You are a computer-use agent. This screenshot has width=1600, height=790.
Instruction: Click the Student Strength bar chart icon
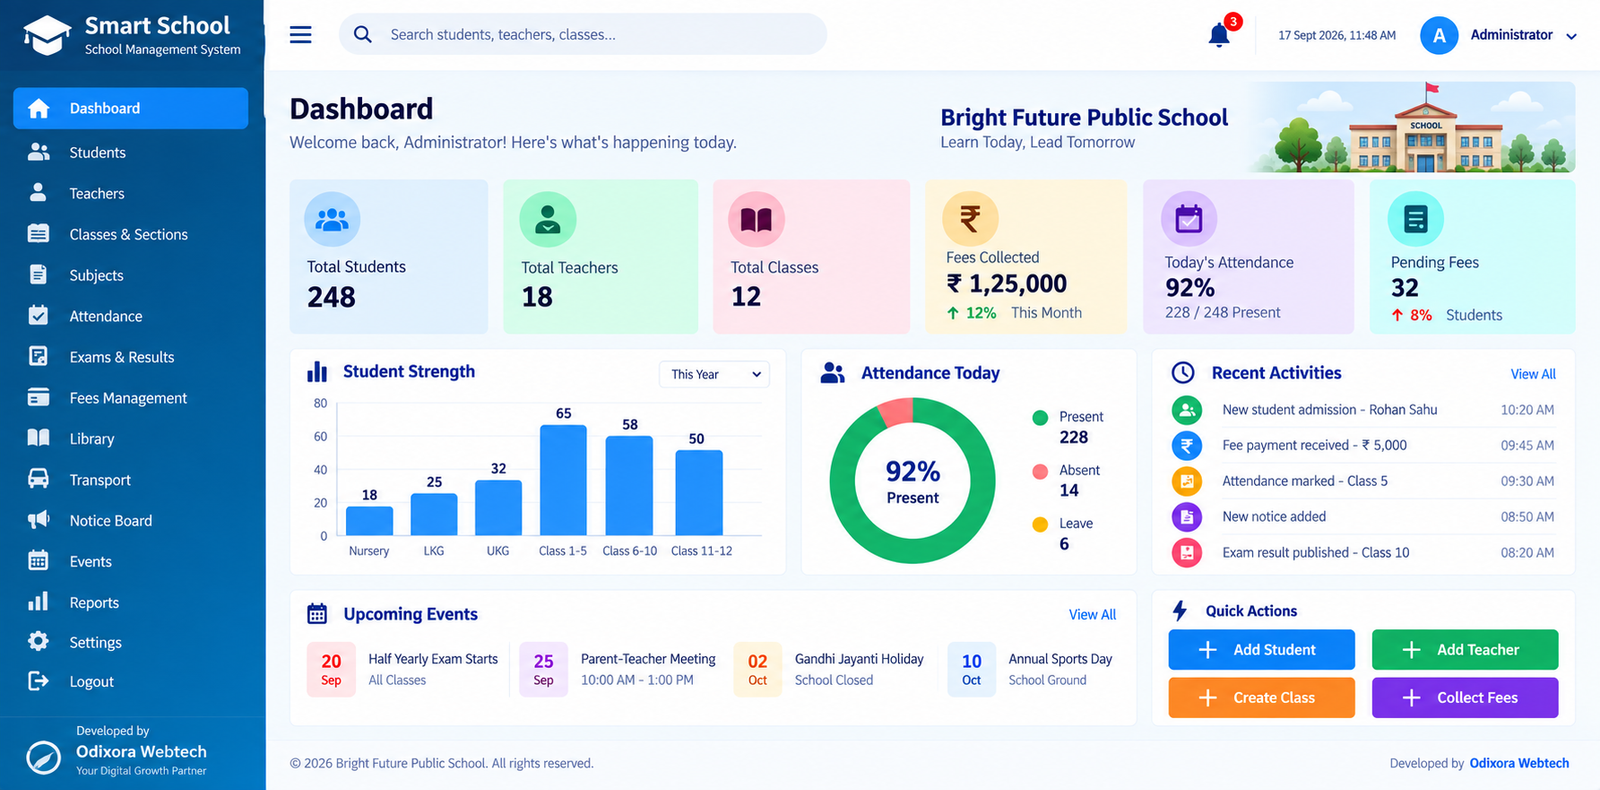click(317, 372)
